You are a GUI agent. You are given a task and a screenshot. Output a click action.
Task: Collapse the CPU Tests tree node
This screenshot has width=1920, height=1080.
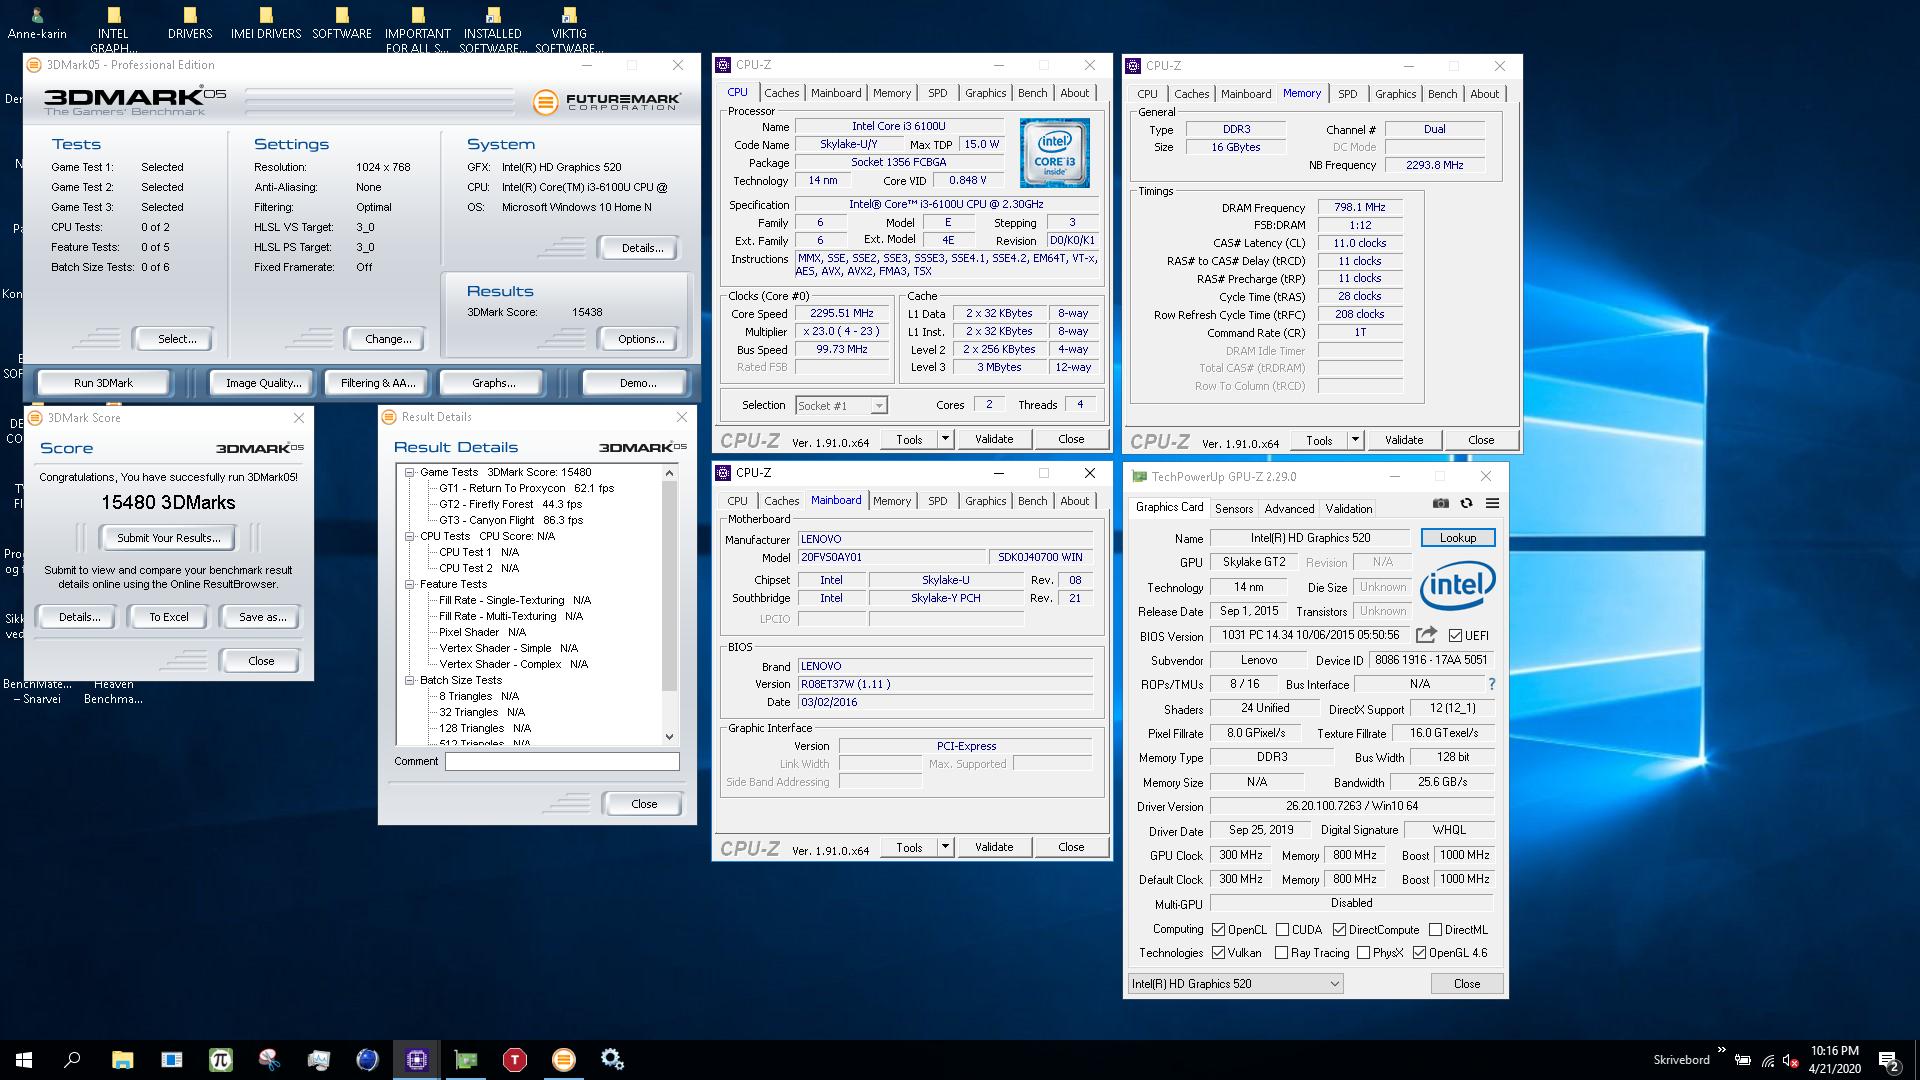coord(409,536)
